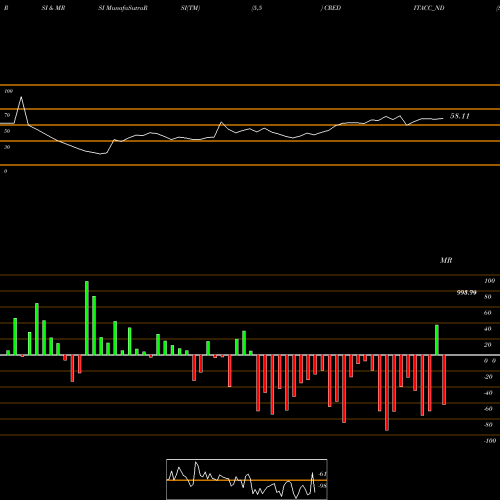Open the mini overview chart thumbnail
Screen dimensions: 500x500
[247, 479]
